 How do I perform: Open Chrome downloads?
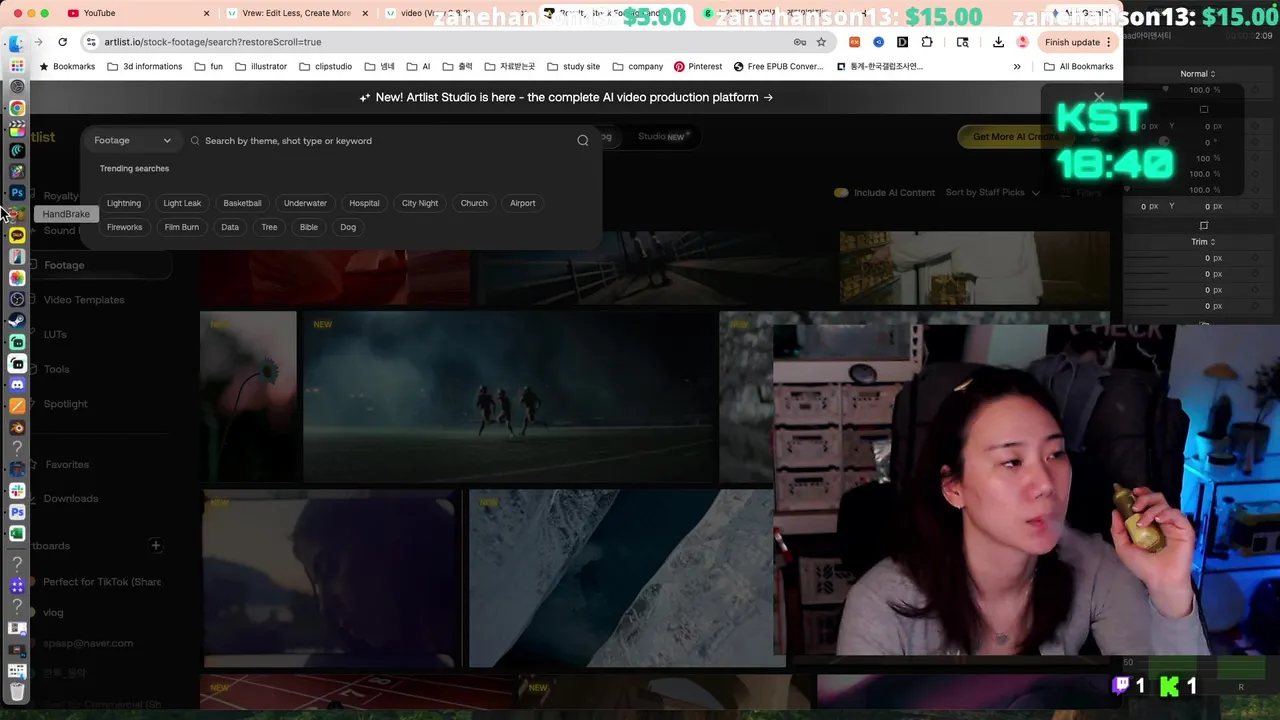coord(998,42)
